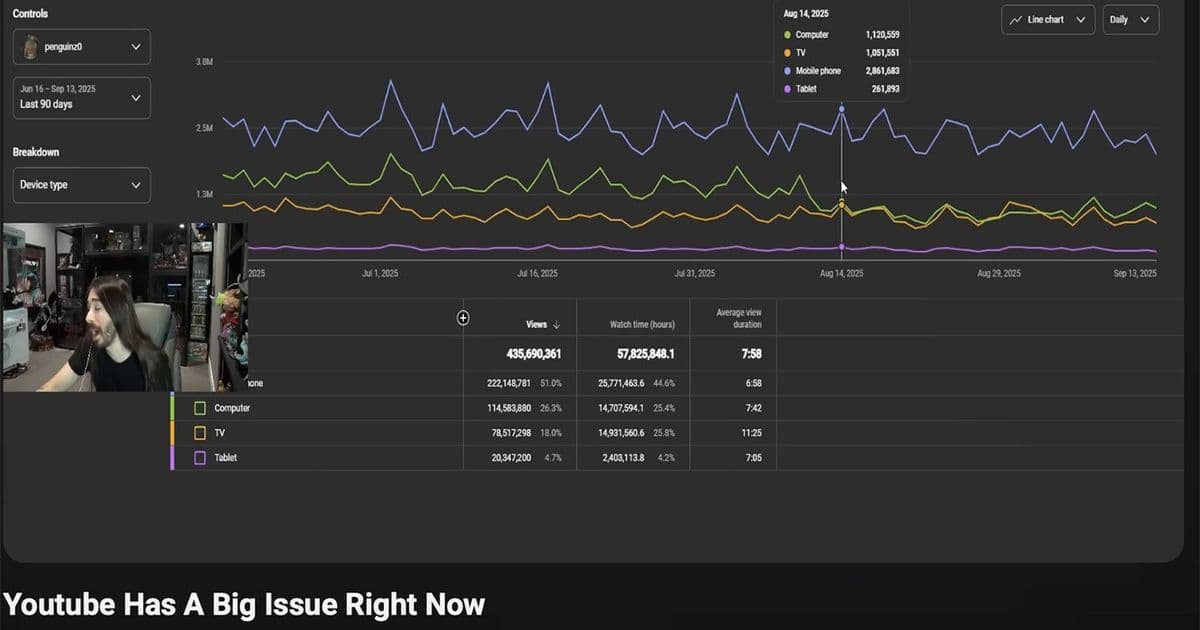Click the yellow TV dot in the tooltip
Image resolution: width=1200 pixels, height=630 pixels.
(789, 52)
